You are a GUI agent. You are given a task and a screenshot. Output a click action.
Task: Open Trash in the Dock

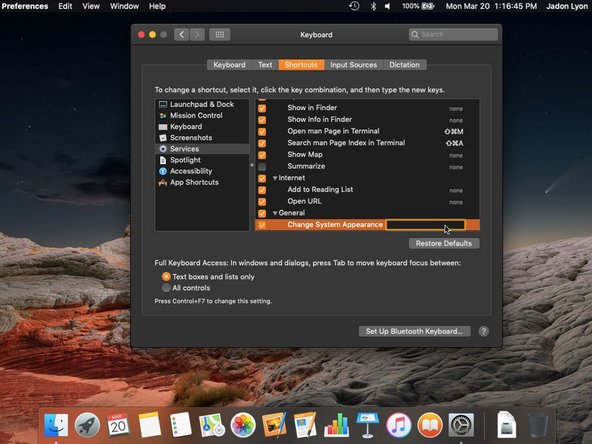[538, 425]
